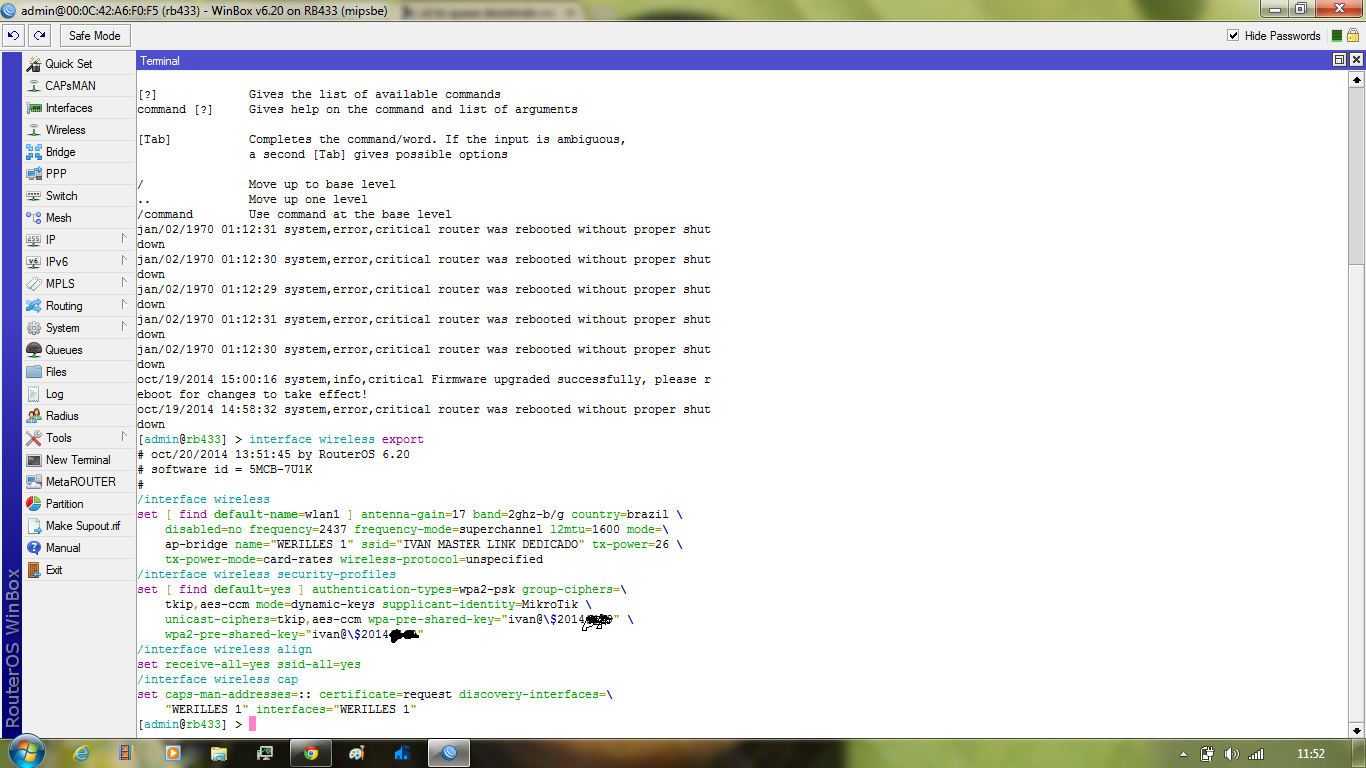This screenshot has height=768, width=1366.
Task: Expand the IPv6 submenu arrow
Action: (124, 261)
